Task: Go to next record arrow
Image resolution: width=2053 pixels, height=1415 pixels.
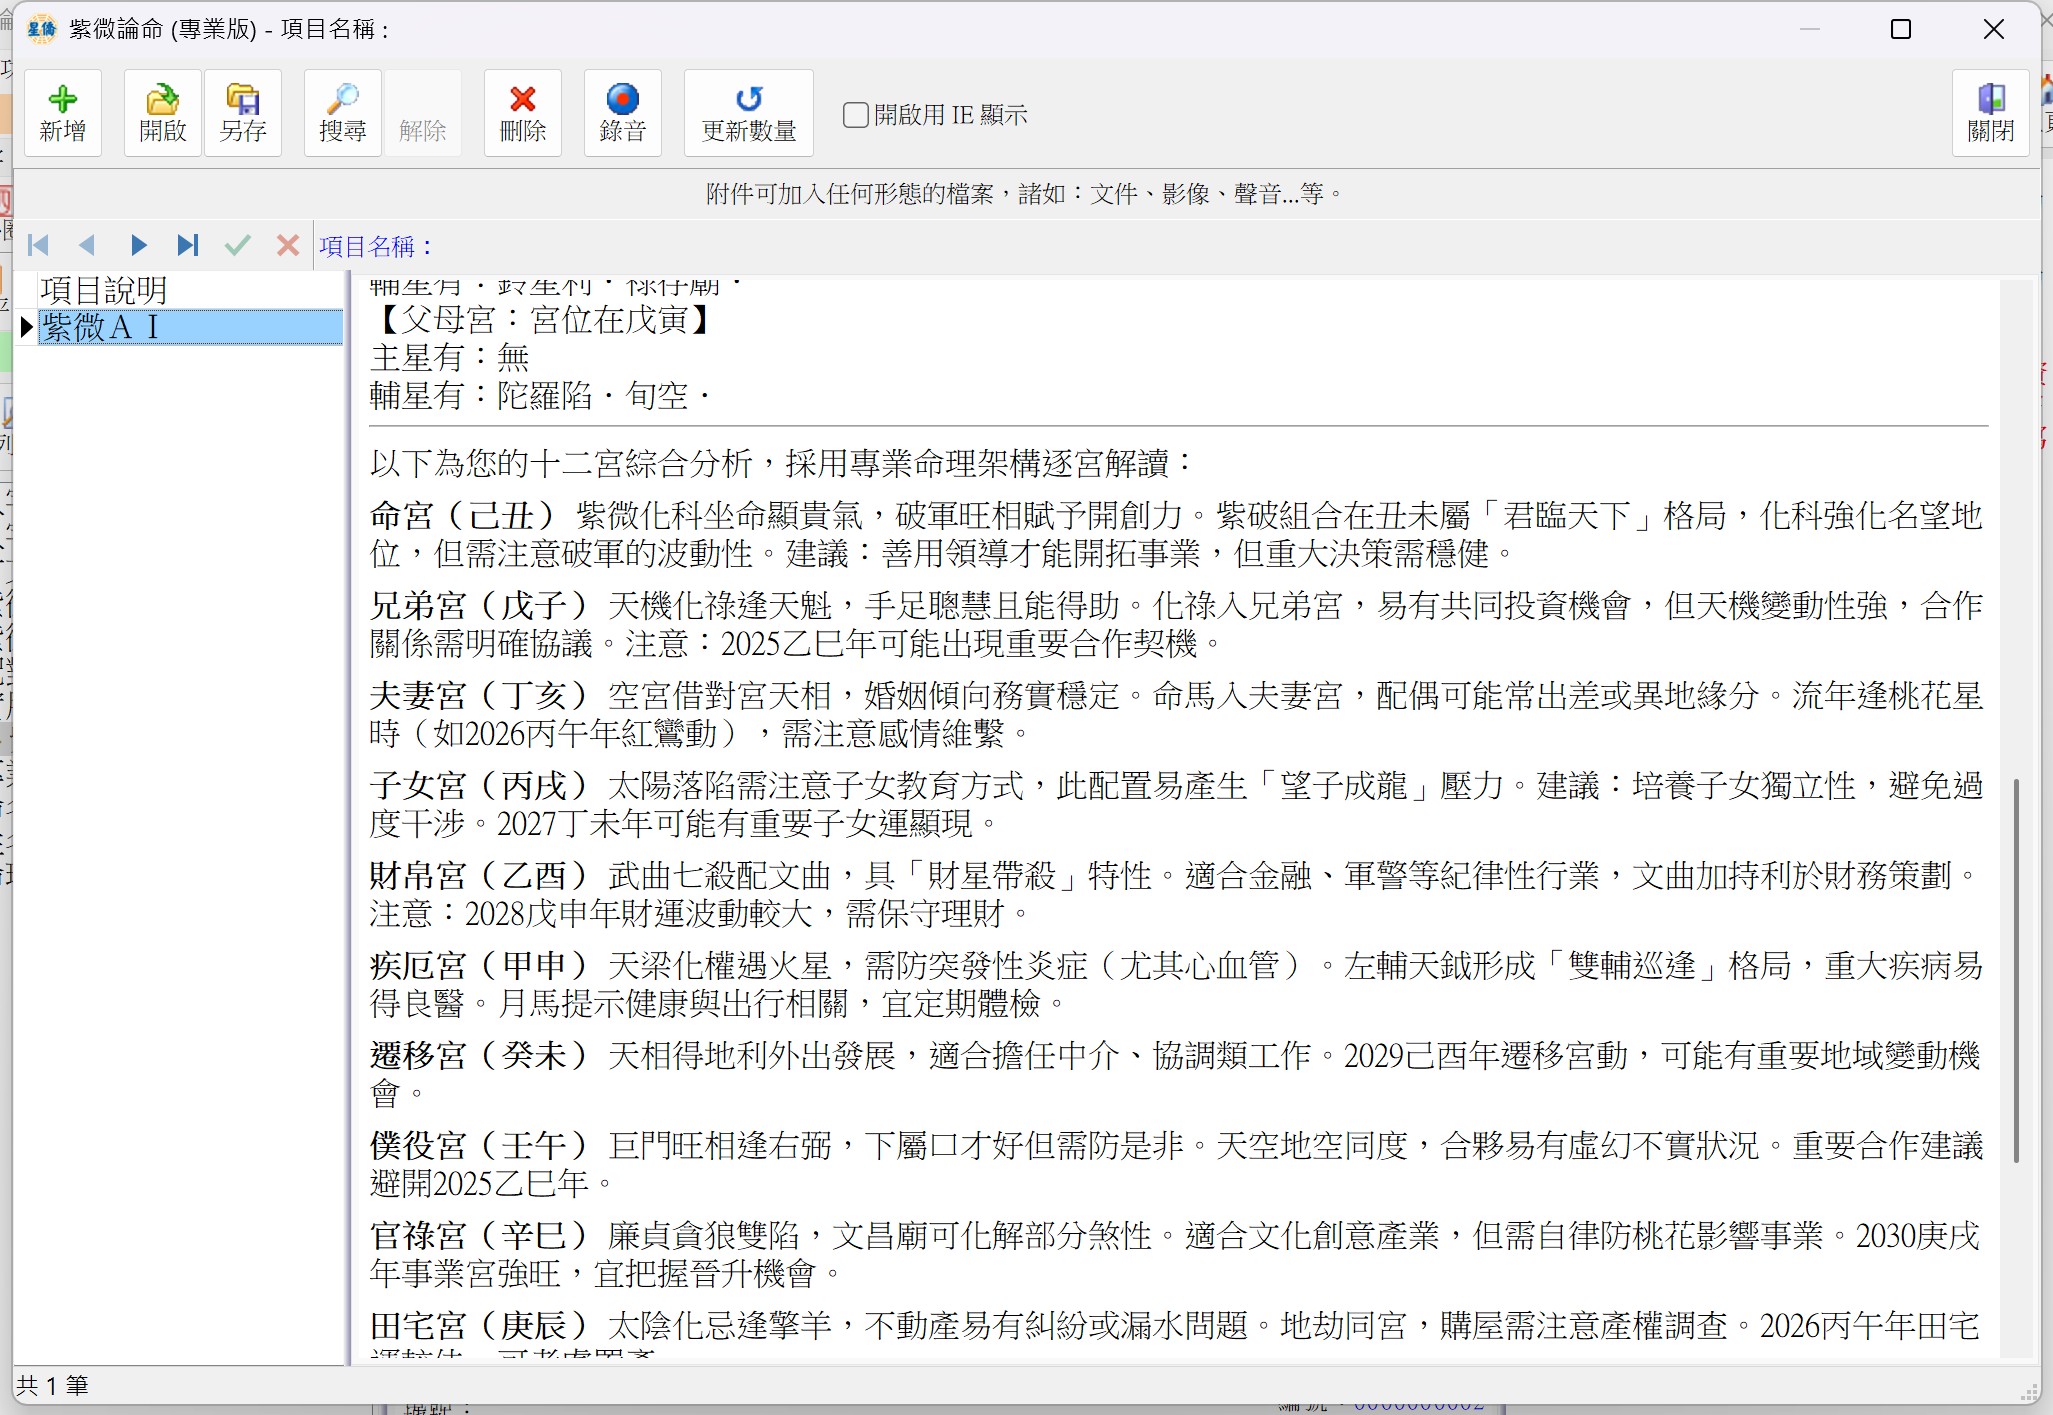Action: point(138,245)
